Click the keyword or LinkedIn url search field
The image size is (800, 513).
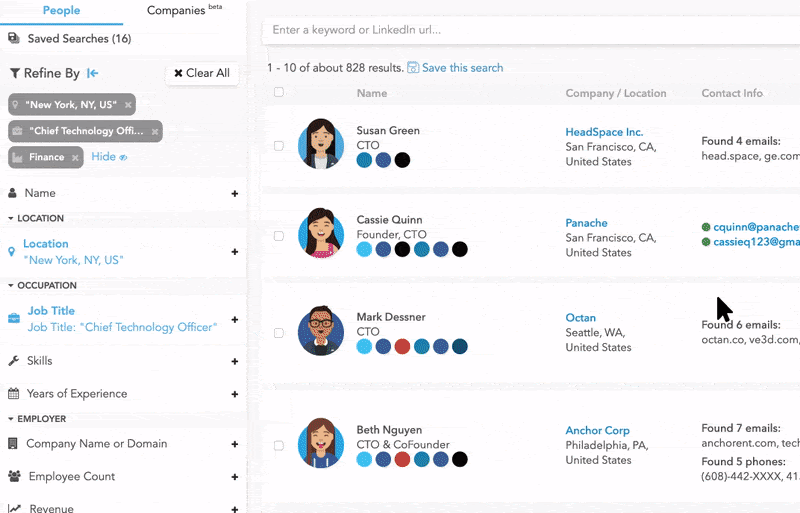[x=531, y=30]
